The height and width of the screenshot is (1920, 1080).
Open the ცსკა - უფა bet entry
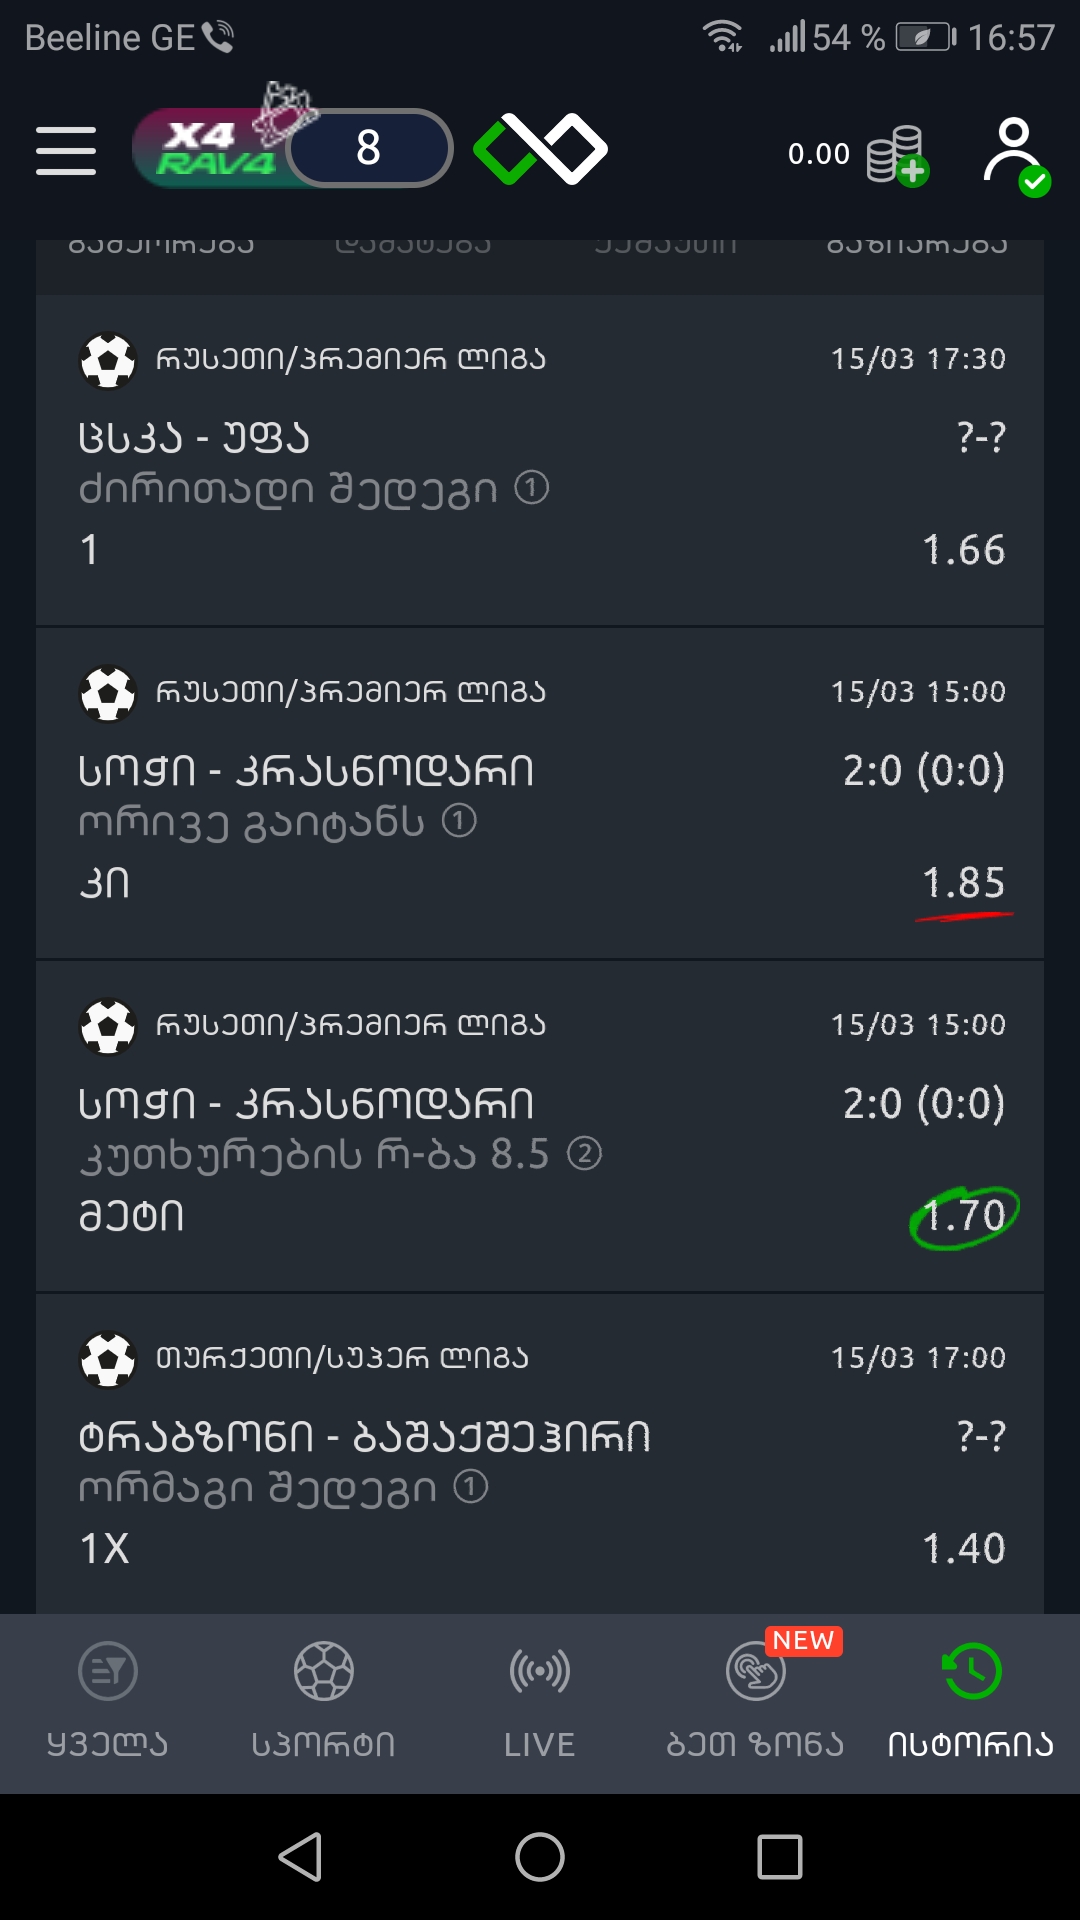coord(540,460)
